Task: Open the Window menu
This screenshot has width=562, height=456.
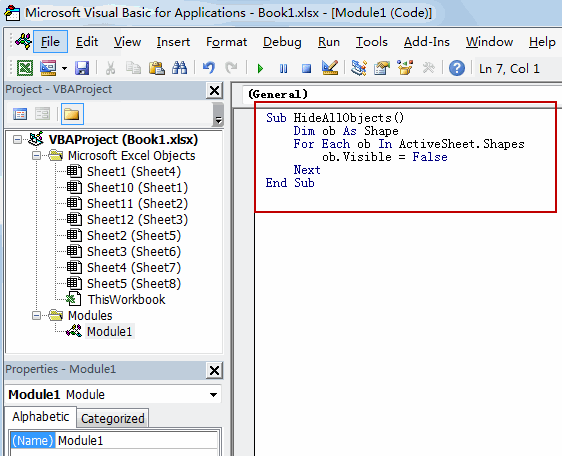Action: tap(489, 42)
